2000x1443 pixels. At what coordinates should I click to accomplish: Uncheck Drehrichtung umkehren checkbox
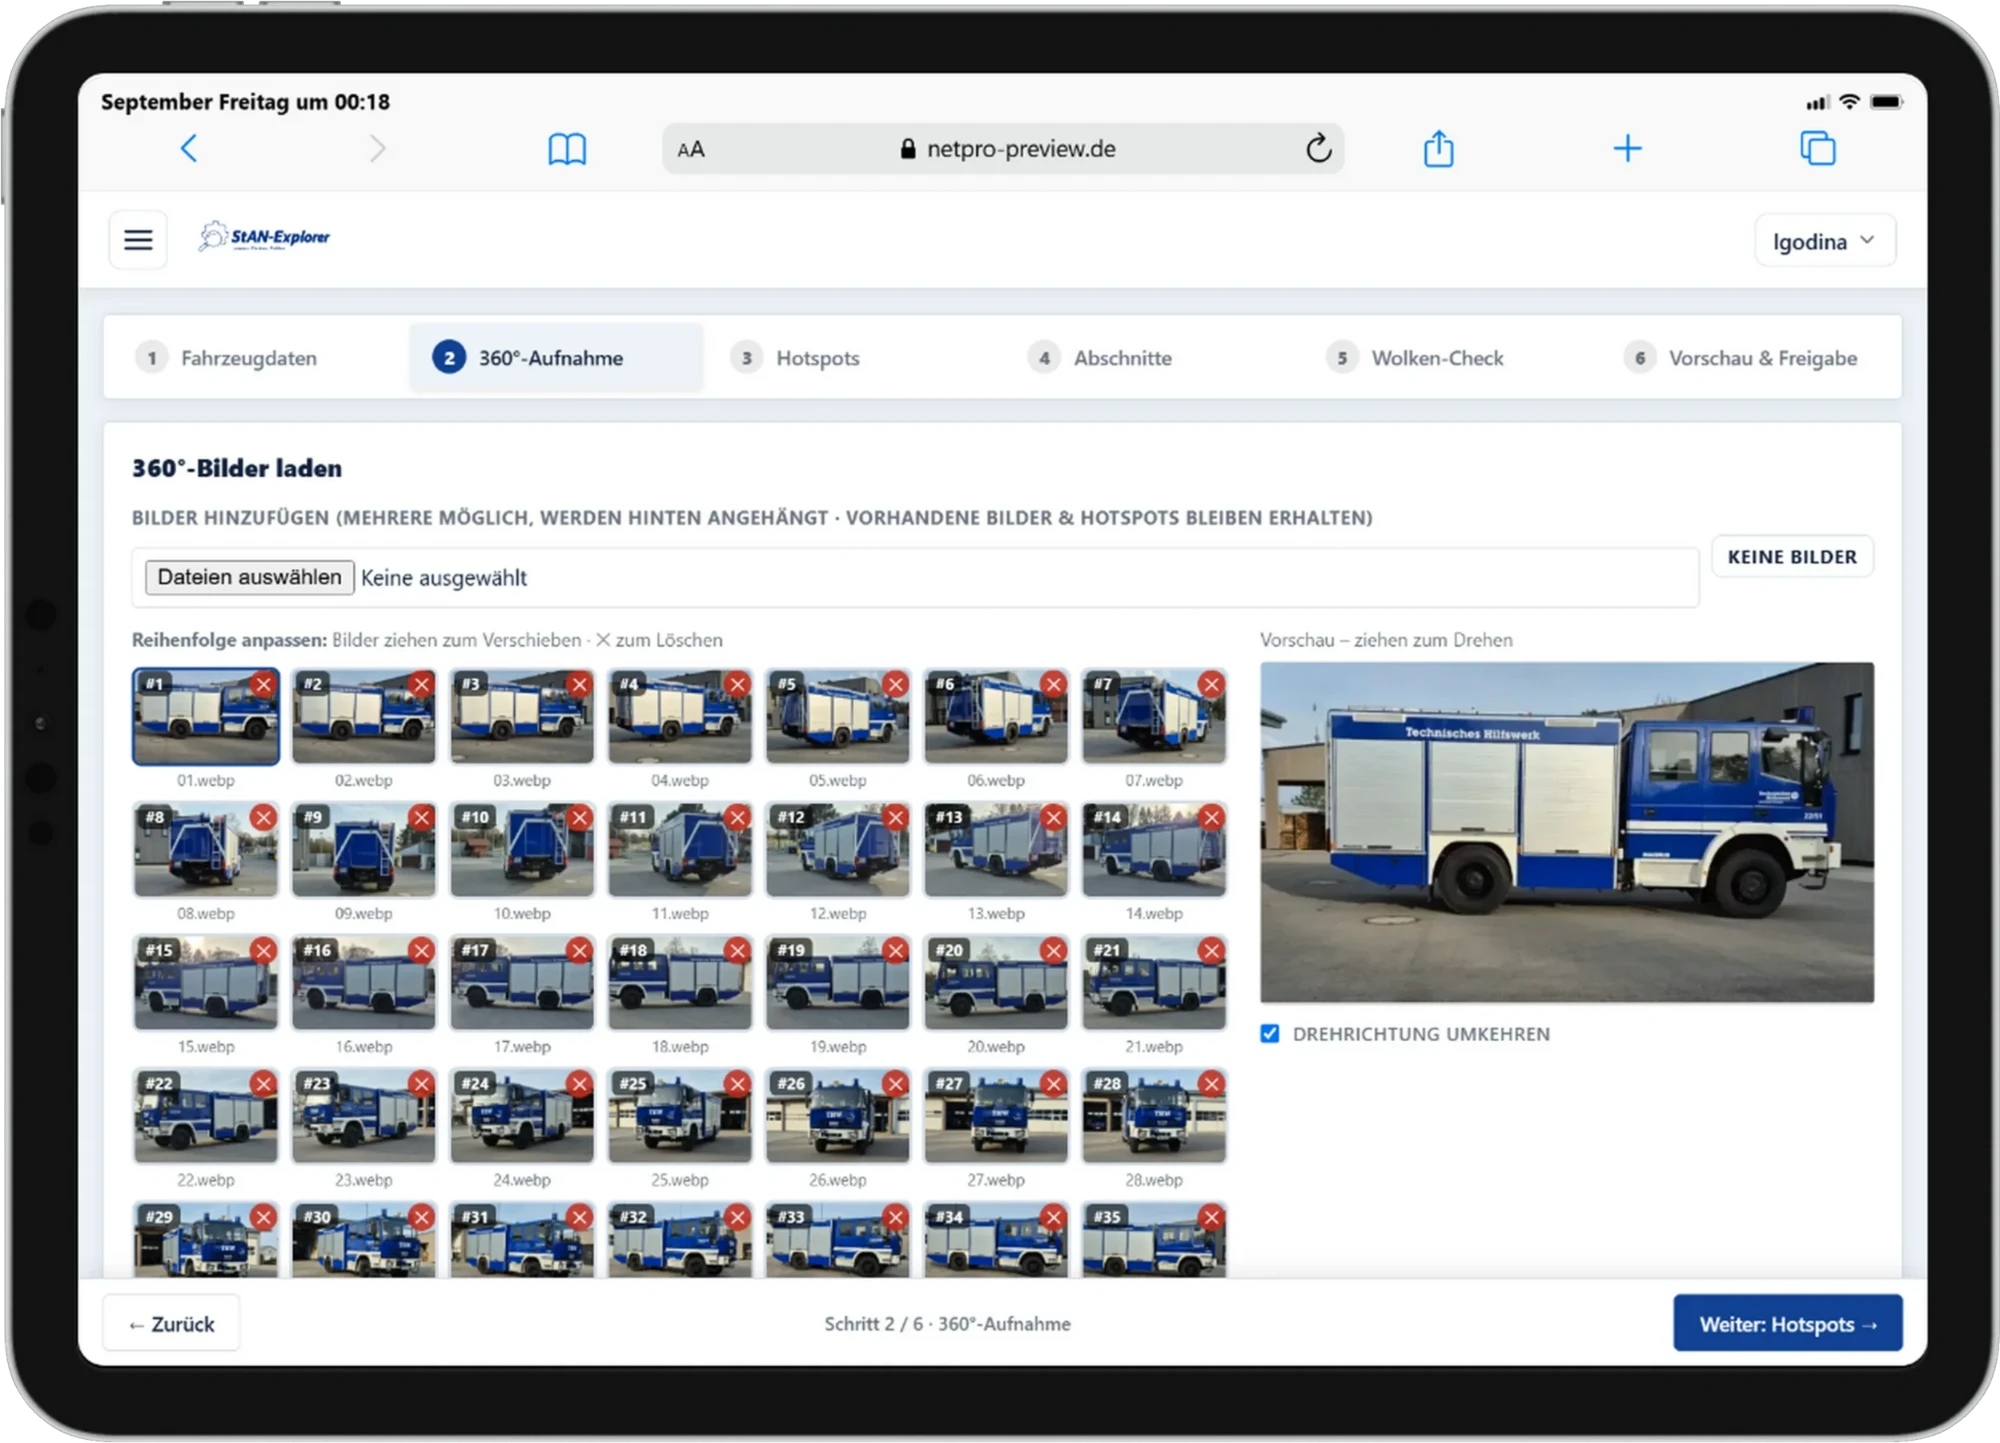[1270, 1034]
